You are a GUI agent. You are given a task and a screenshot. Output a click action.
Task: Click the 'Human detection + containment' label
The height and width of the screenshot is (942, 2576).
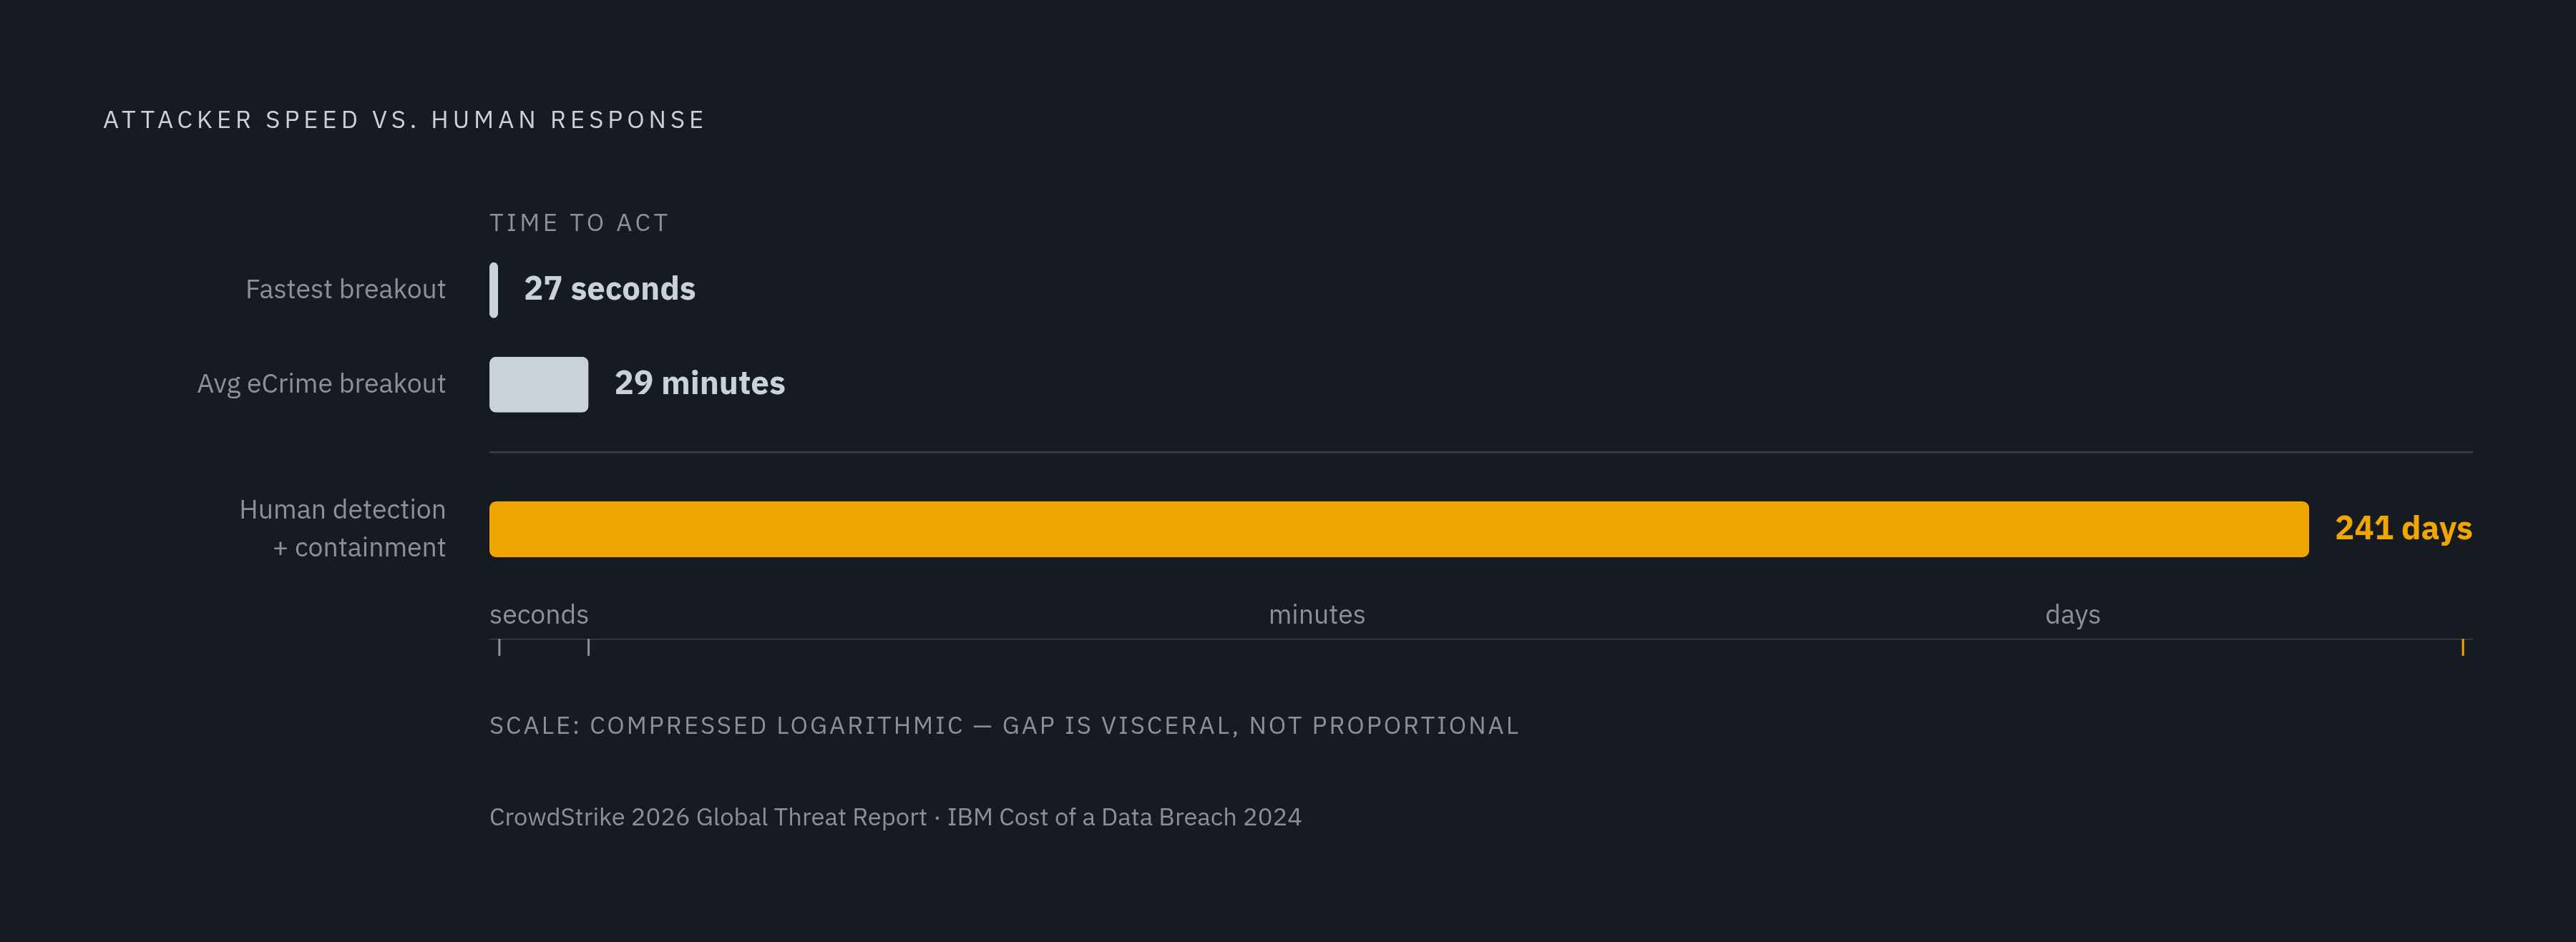[x=342, y=528]
